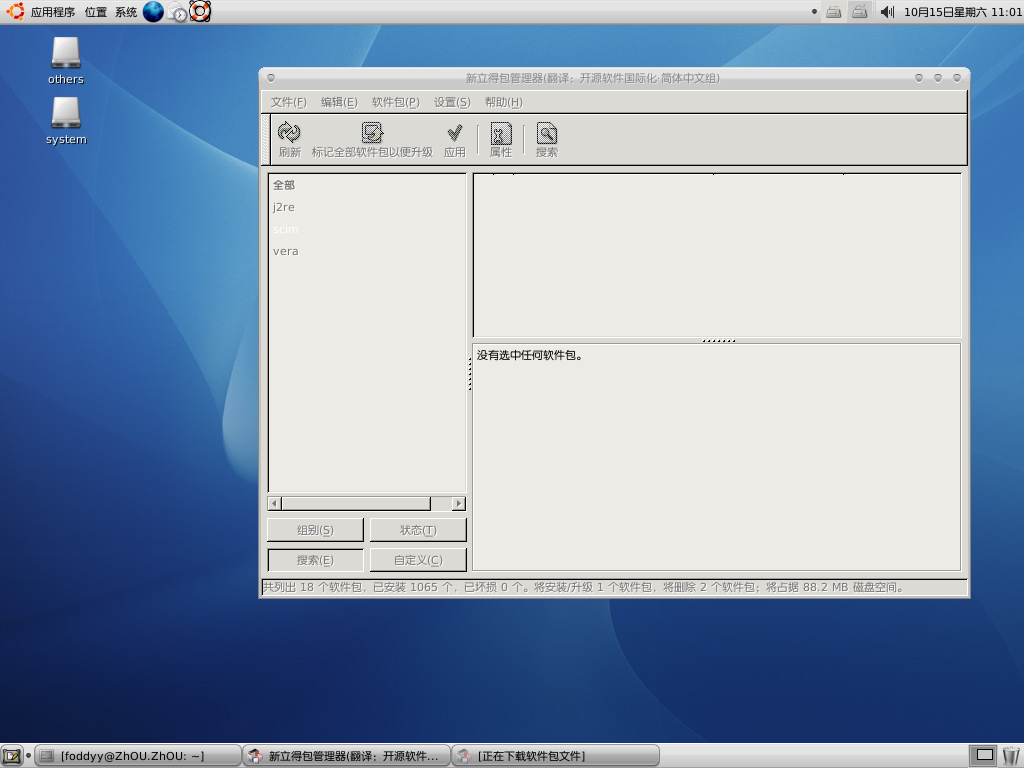Click the window menu button on title bar
Viewport: 1024px width, 768px height.
click(x=271, y=78)
